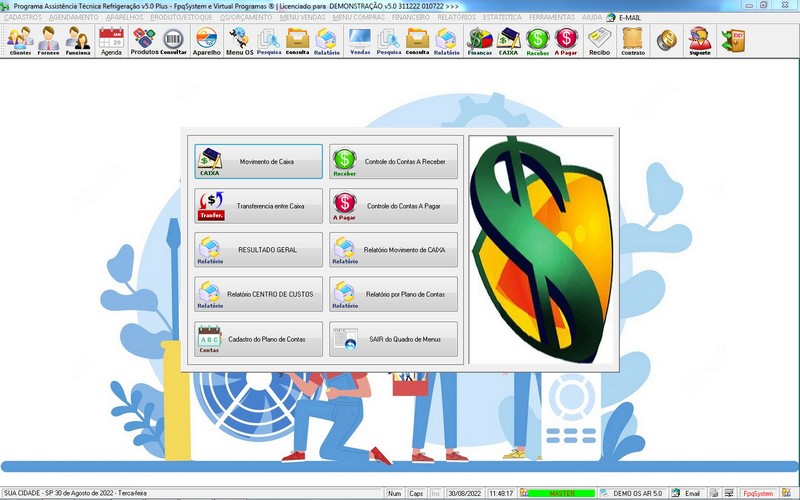The width and height of the screenshot is (800, 500).
Task: Click the Consultar barcode icon
Action: [x=173, y=40]
